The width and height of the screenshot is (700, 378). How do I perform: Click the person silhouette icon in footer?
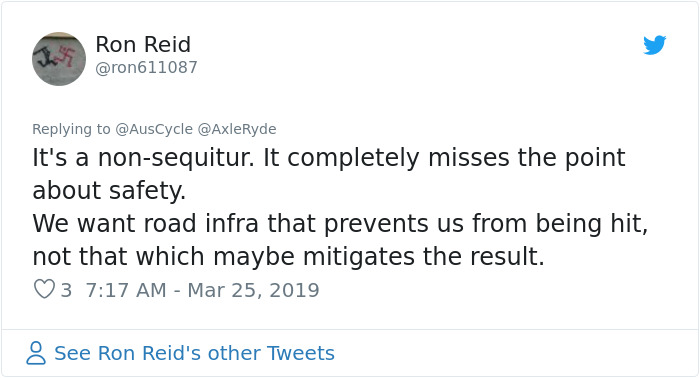tap(36, 353)
